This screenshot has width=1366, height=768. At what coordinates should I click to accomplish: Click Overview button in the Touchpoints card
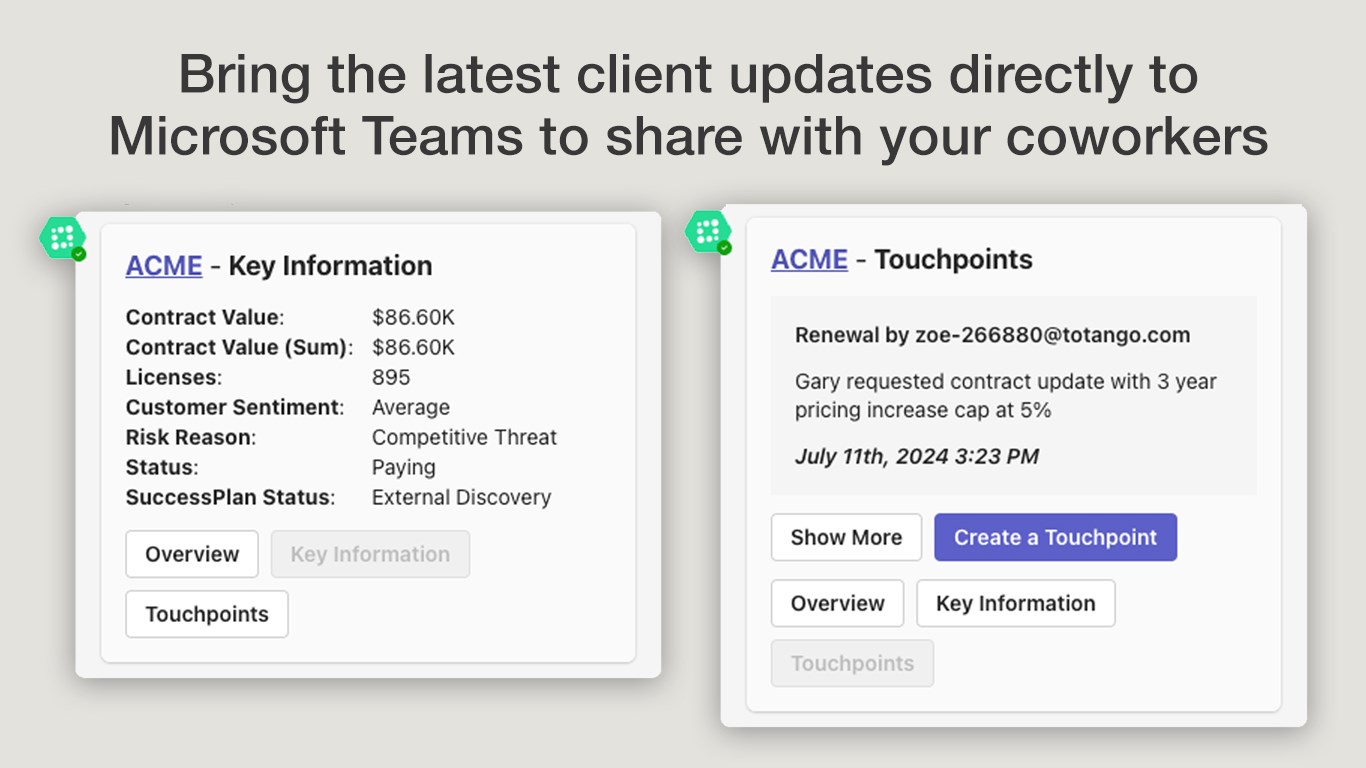[837, 603]
